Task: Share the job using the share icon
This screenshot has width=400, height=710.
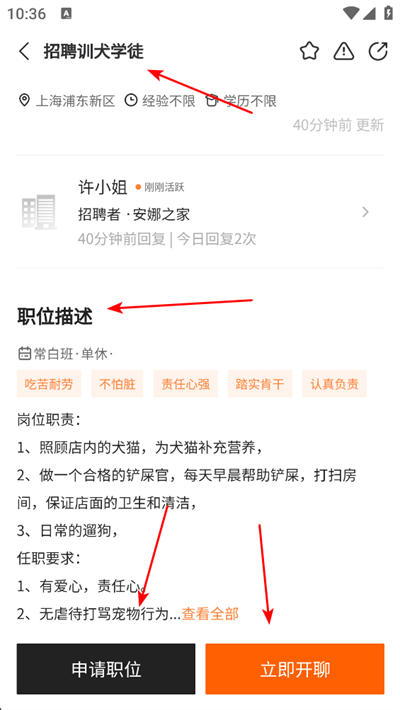Action: click(x=378, y=51)
